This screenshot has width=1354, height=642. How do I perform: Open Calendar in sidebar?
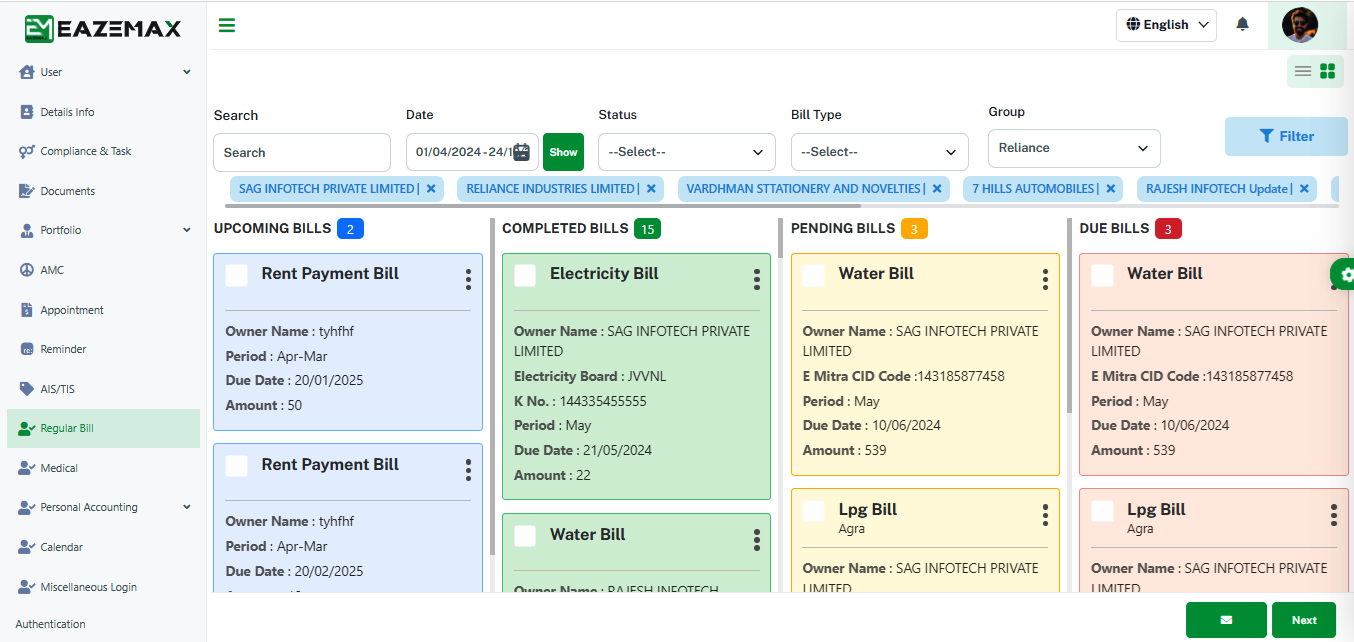point(61,547)
